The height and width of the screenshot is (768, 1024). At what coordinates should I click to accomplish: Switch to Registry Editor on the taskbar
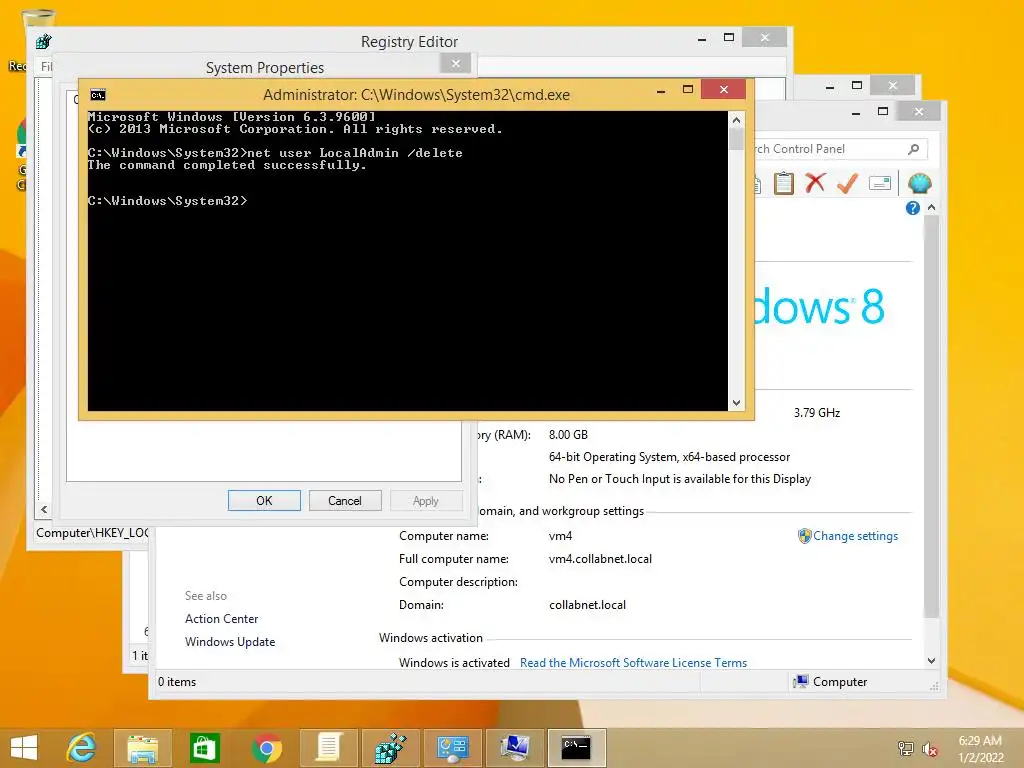pyautogui.click(x=391, y=748)
